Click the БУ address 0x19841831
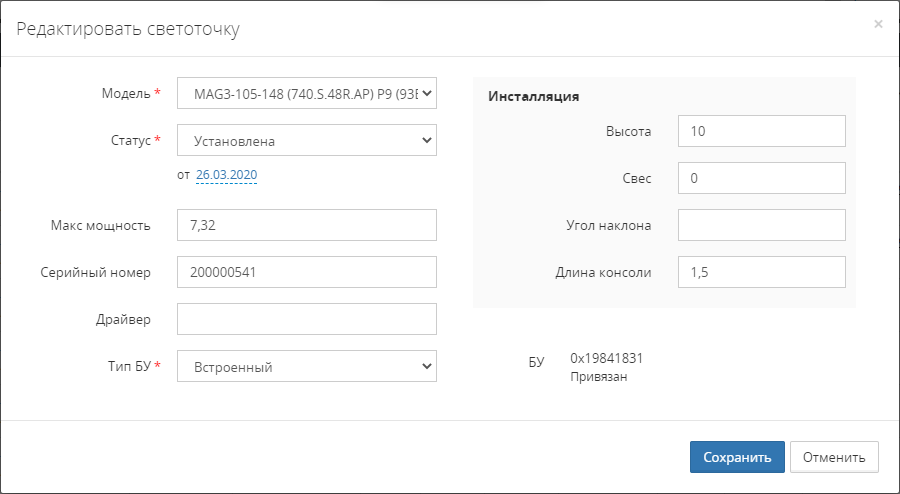Screen dimensions: 900x494 pyautogui.click(x=606, y=358)
